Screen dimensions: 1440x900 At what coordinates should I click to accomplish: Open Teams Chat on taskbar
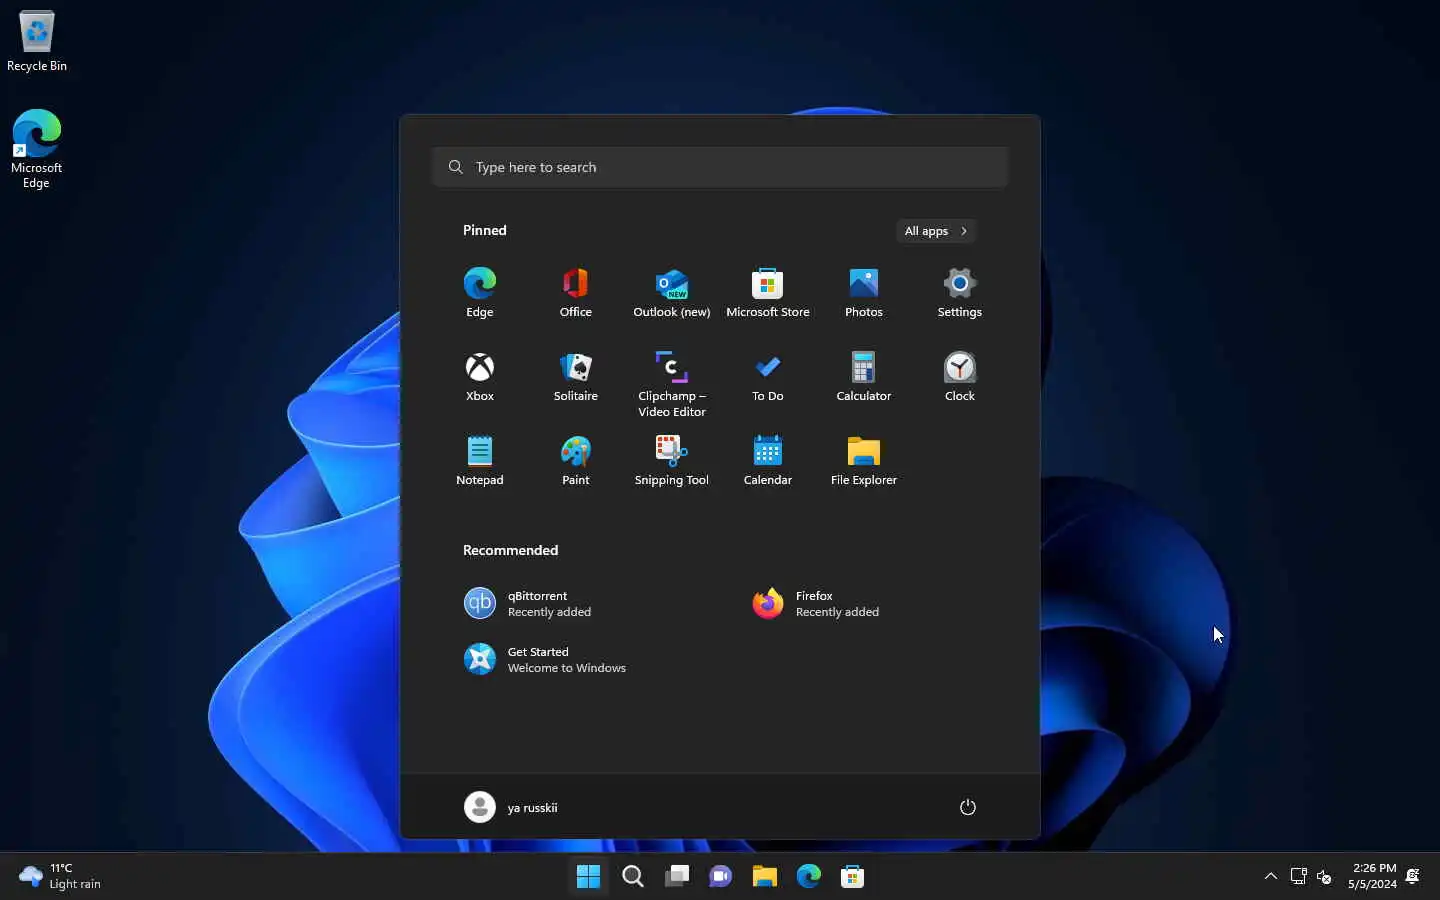click(721, 877)
